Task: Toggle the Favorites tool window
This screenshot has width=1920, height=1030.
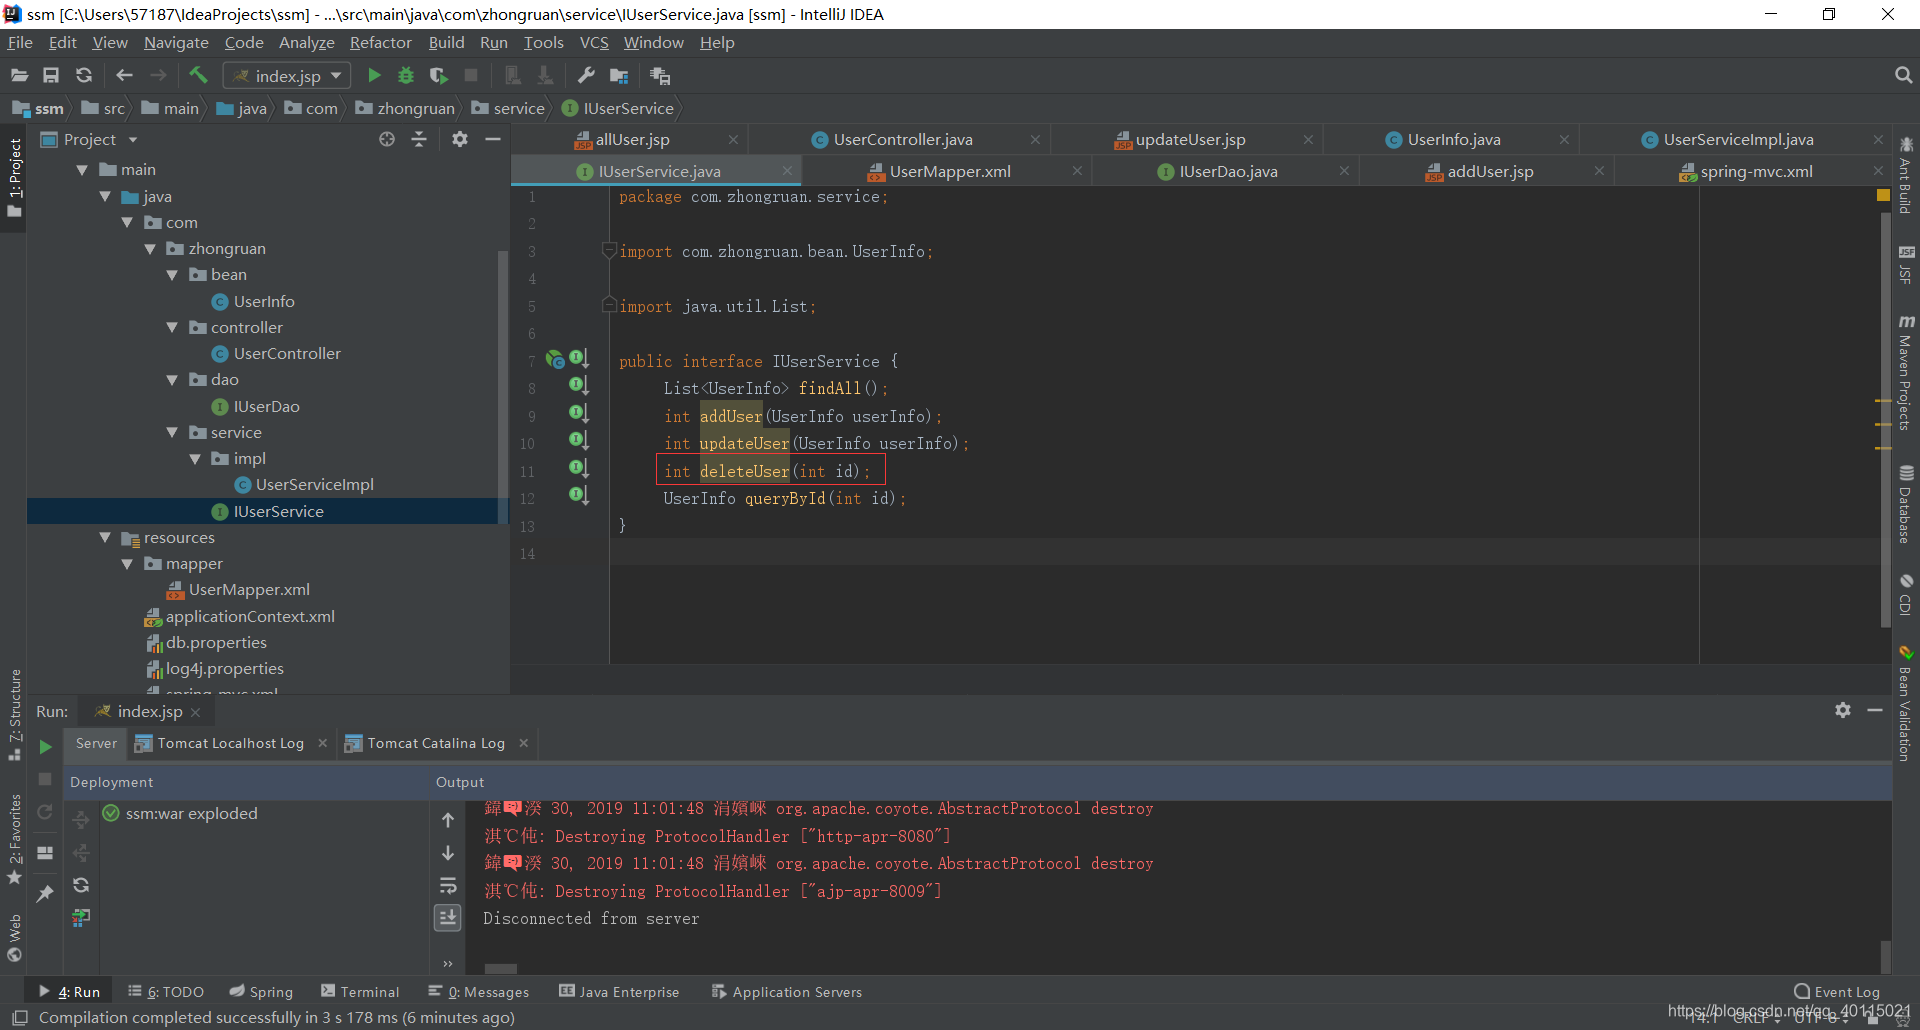Action: click(x=14, y=838)
